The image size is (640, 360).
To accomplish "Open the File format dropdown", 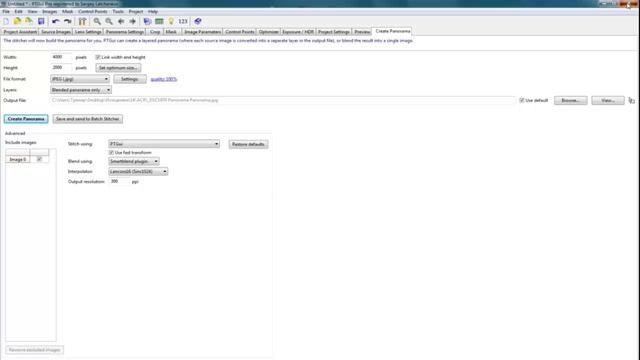I will pyautogui.click(x=80, y=79).
